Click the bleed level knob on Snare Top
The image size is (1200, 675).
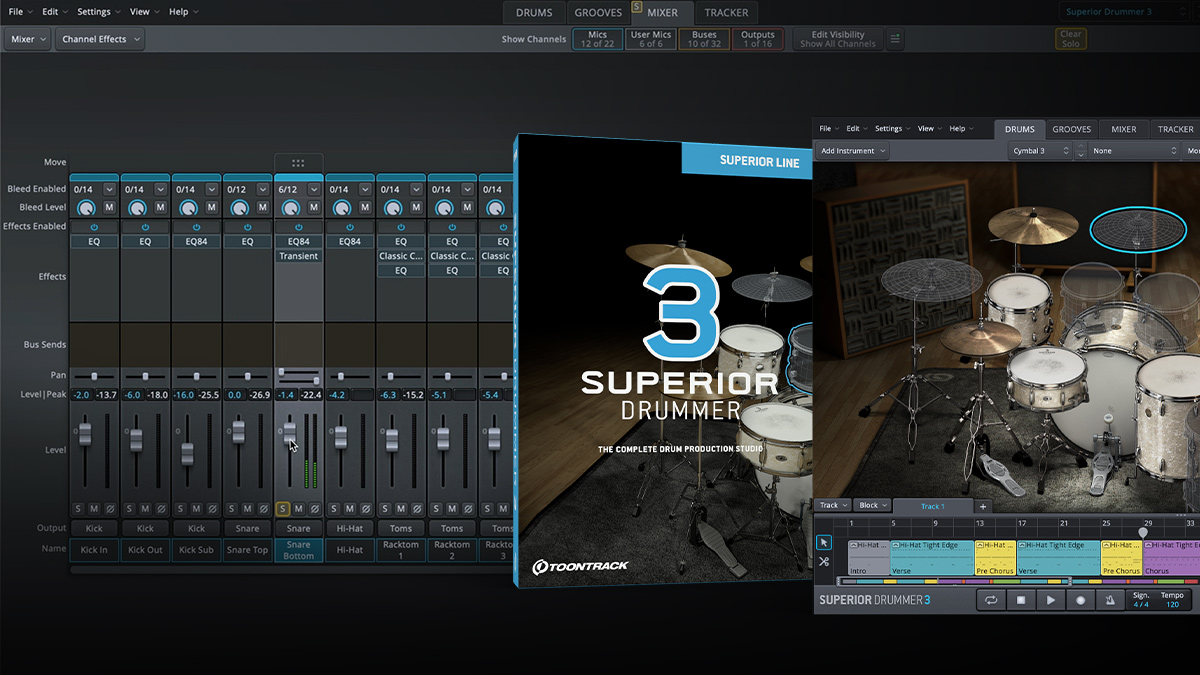pyautogui.click(x=239, y=208)
